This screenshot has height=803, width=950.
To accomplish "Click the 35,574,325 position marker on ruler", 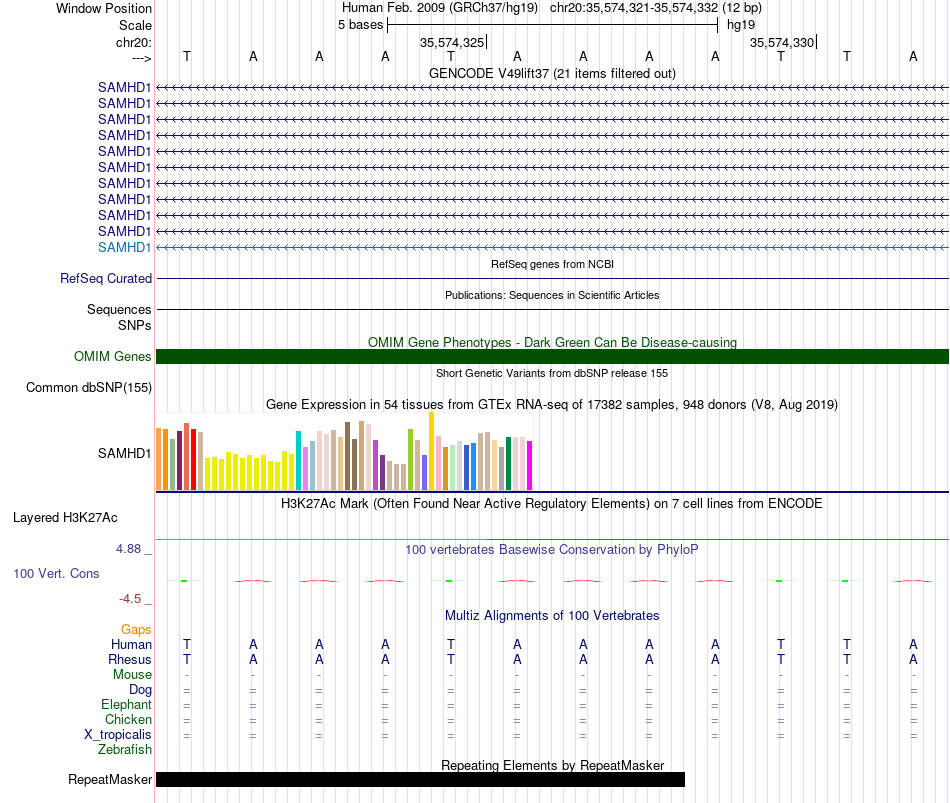I will point(453,42).
